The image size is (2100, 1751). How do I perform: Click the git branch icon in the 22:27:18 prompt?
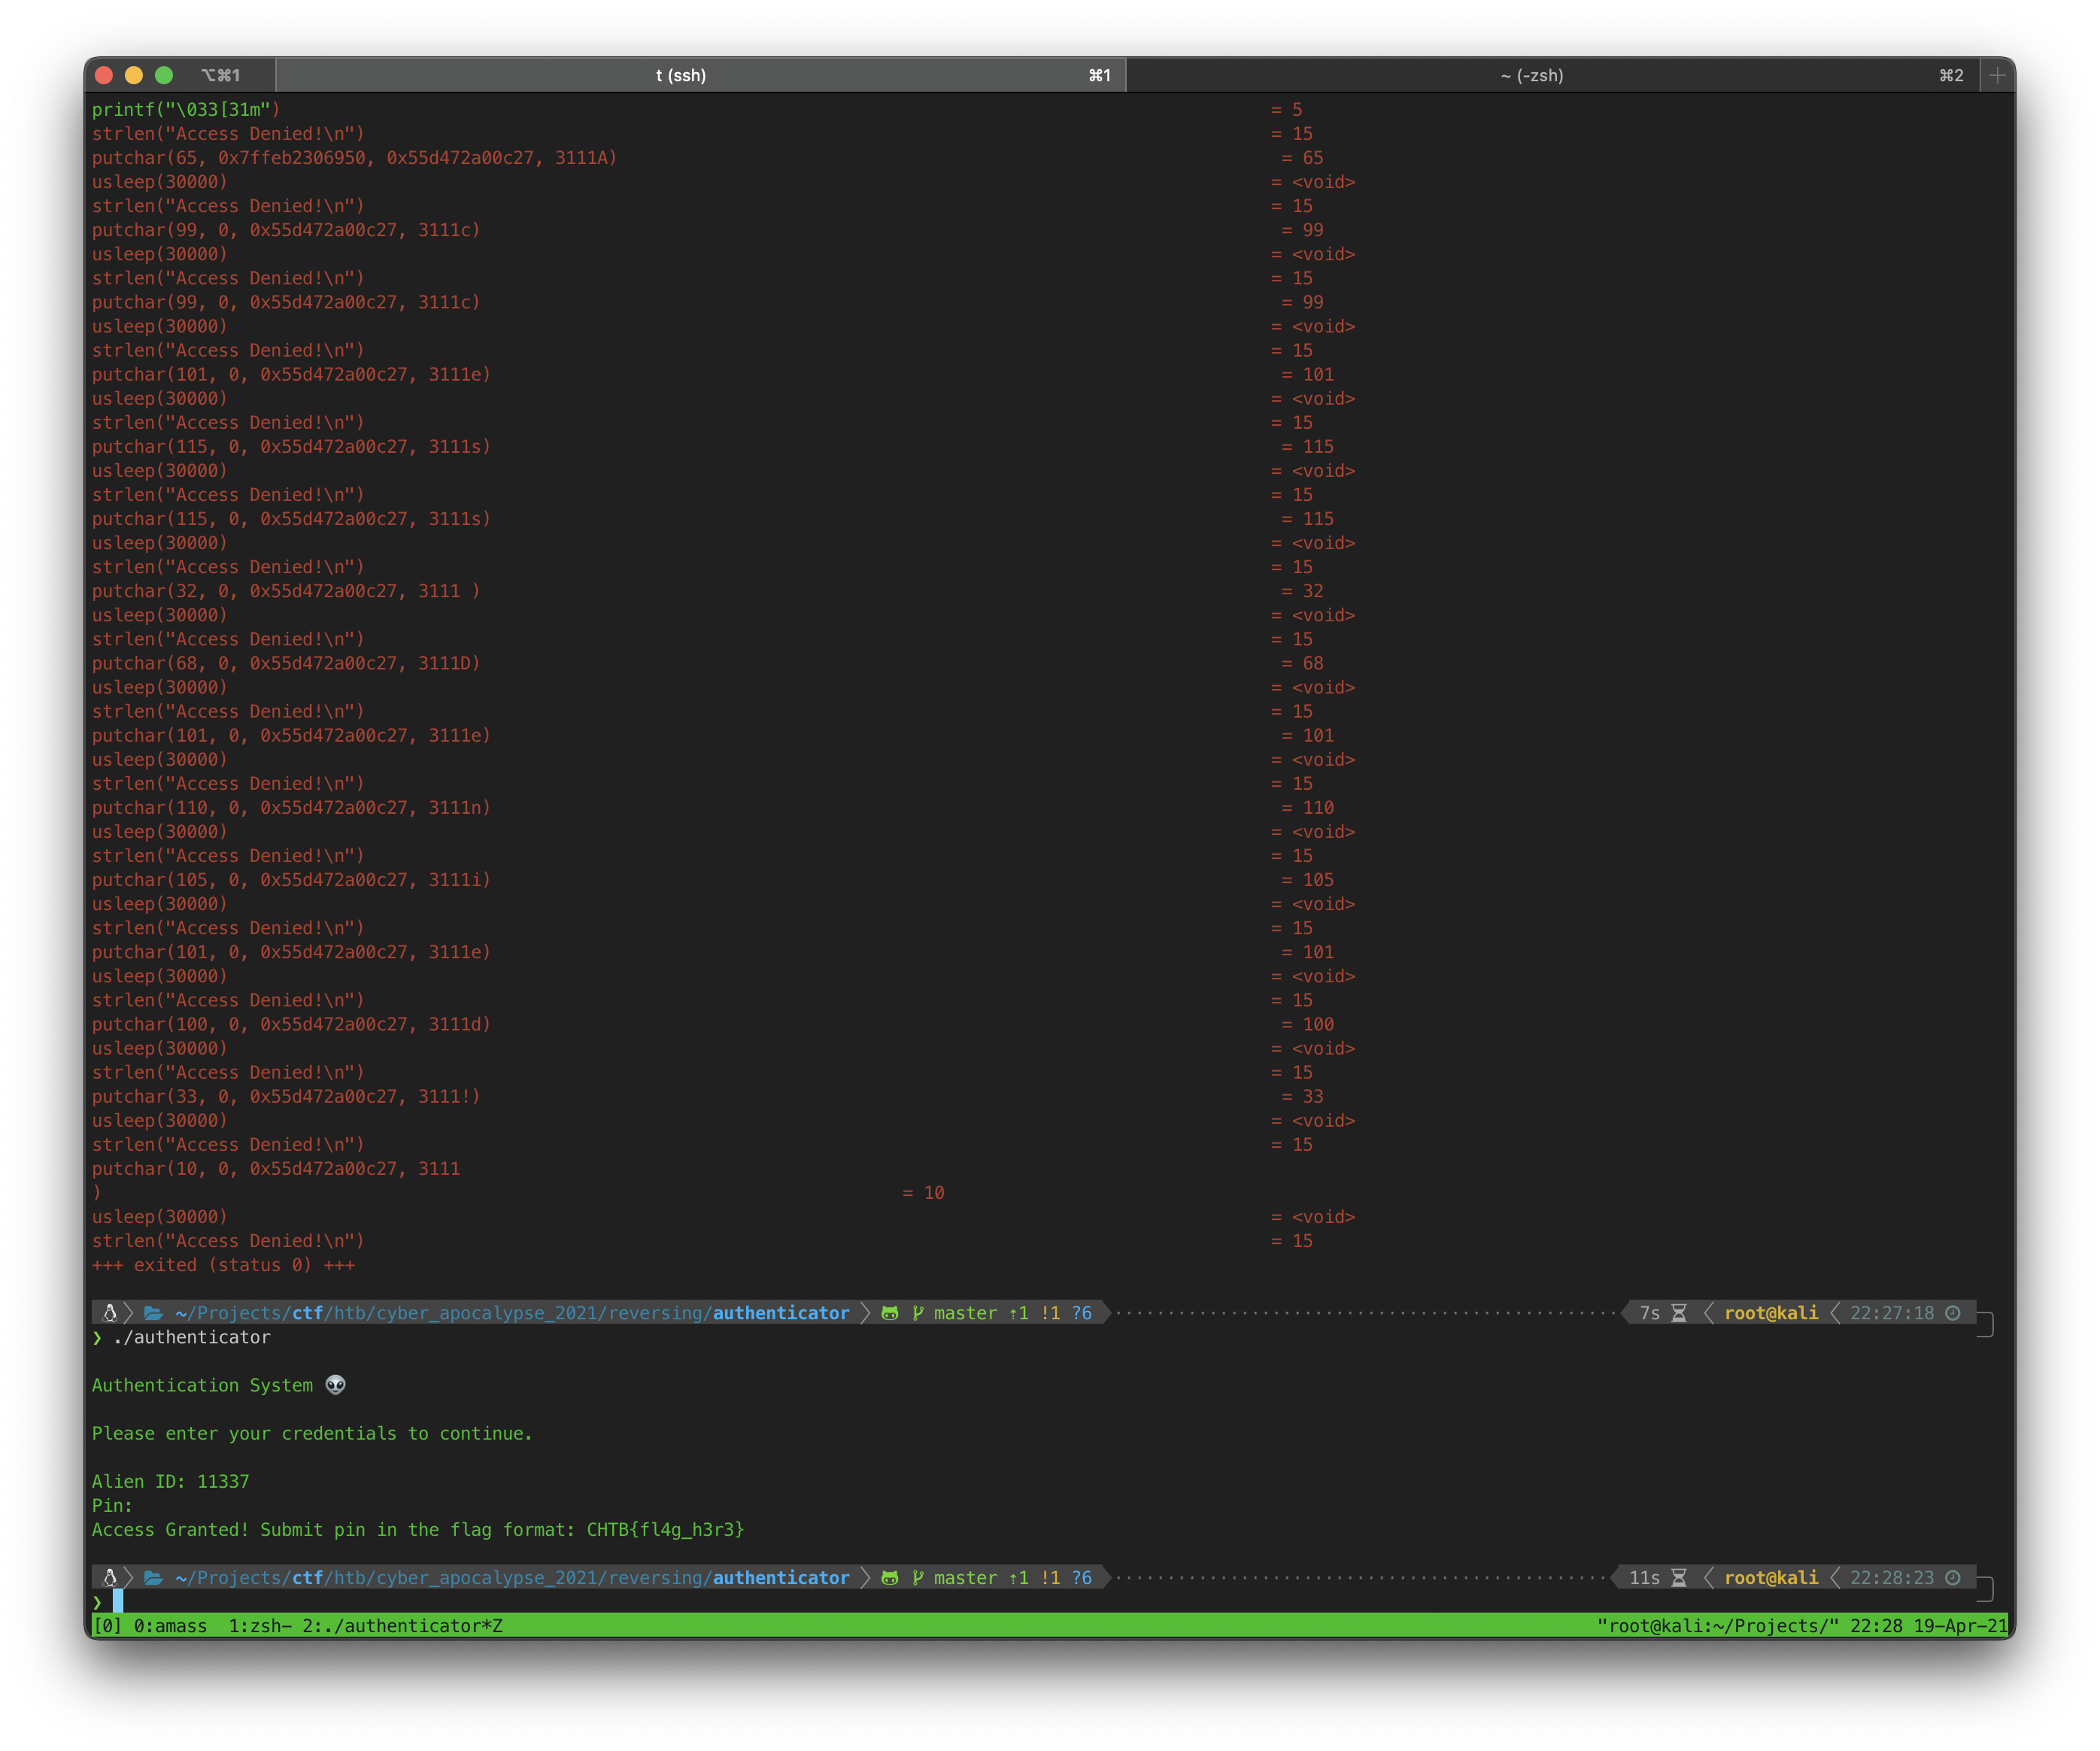pyautogui.click(x=917, y=1313)
